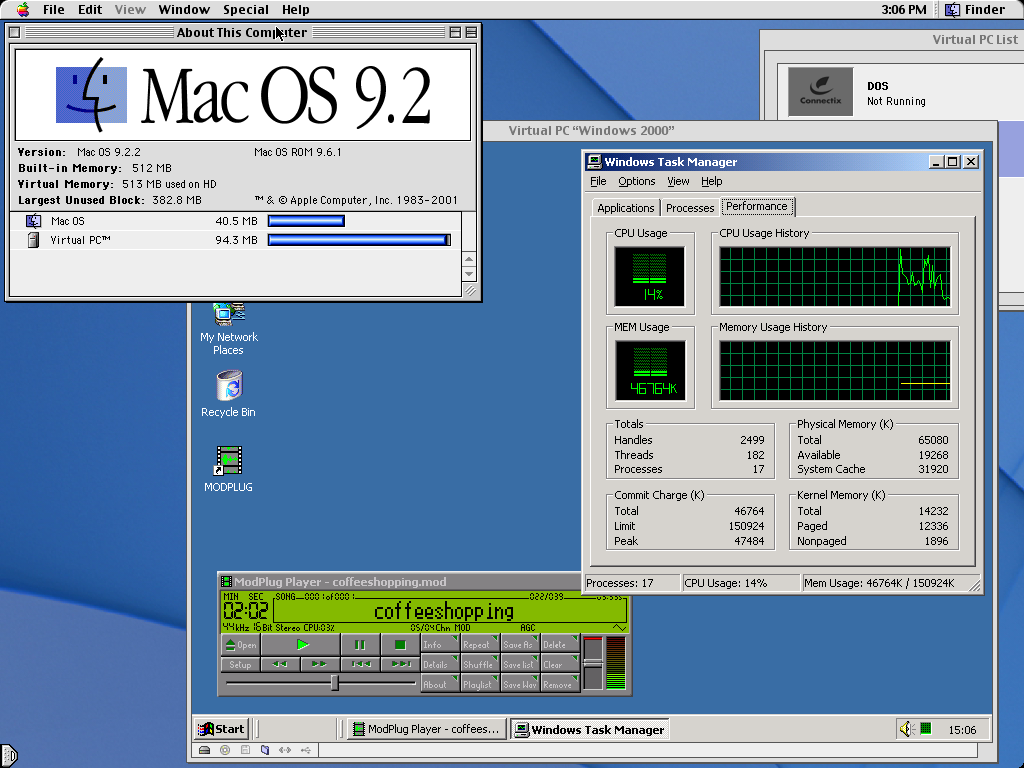This screenshot has height=768, width=1024.
Task: Click the About button in ModPlug
Action: click(x=440, y=684)
